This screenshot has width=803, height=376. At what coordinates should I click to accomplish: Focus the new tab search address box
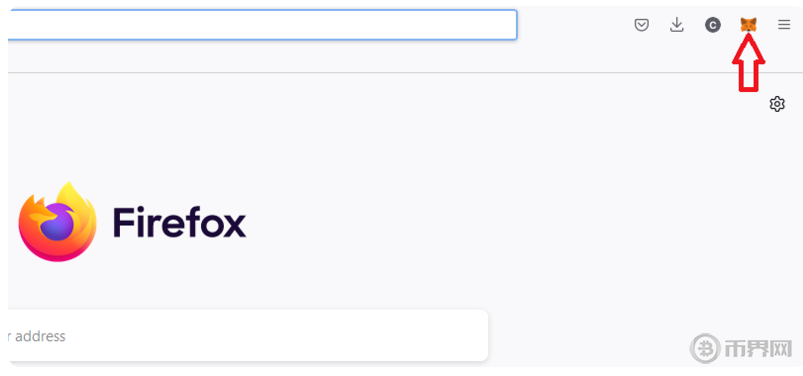[248, 336]
